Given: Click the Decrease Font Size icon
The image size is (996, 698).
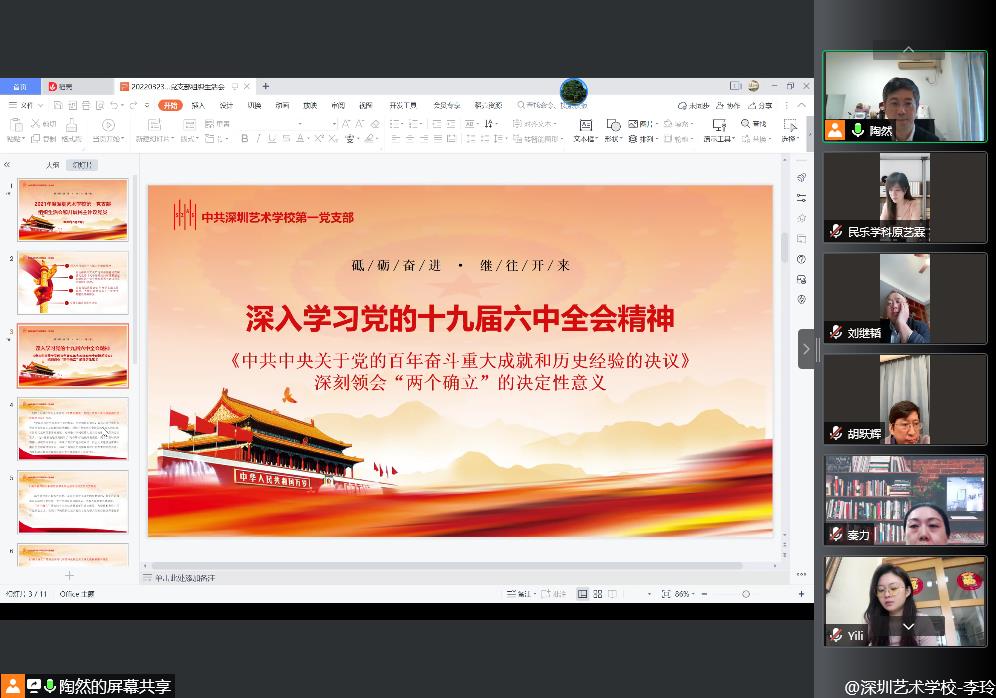Looking at the screenshot, I should [360, 123].
